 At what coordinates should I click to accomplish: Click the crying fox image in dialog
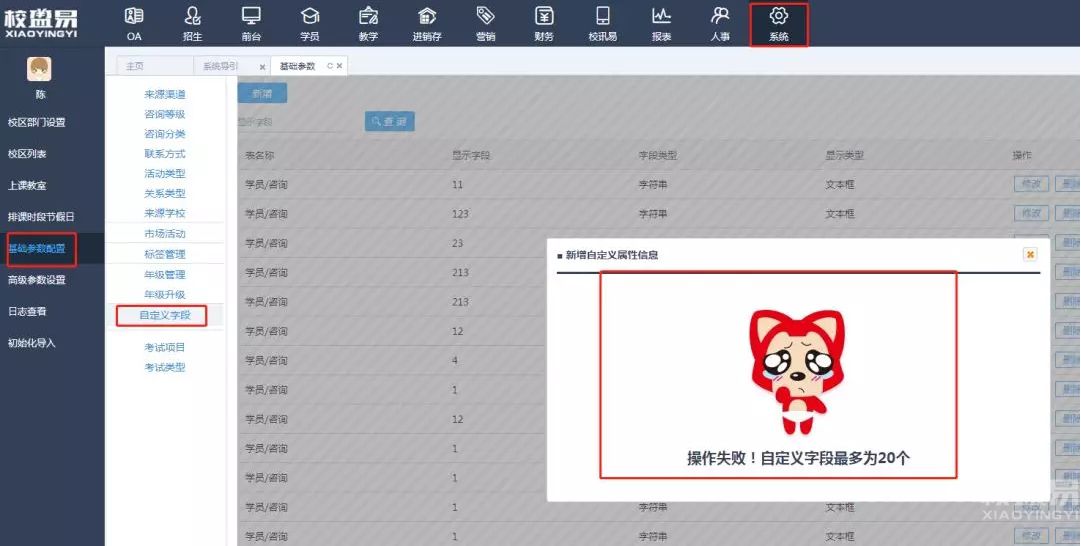797,372
